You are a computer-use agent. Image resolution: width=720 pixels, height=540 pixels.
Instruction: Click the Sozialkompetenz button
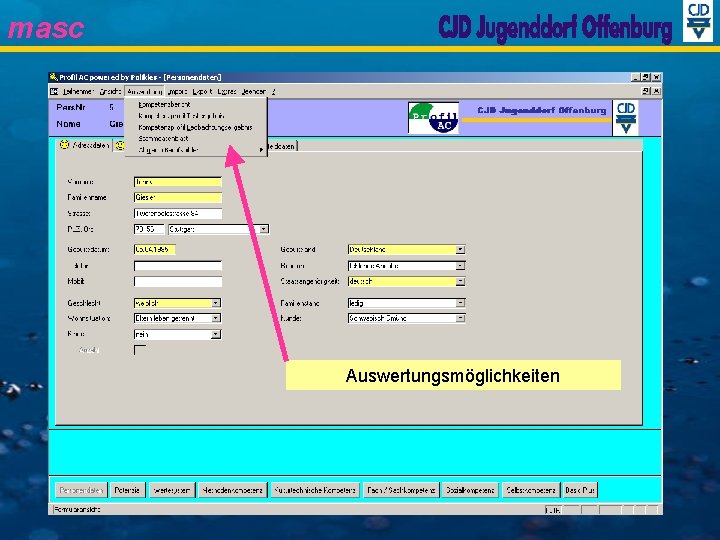(x=471, y=490)
